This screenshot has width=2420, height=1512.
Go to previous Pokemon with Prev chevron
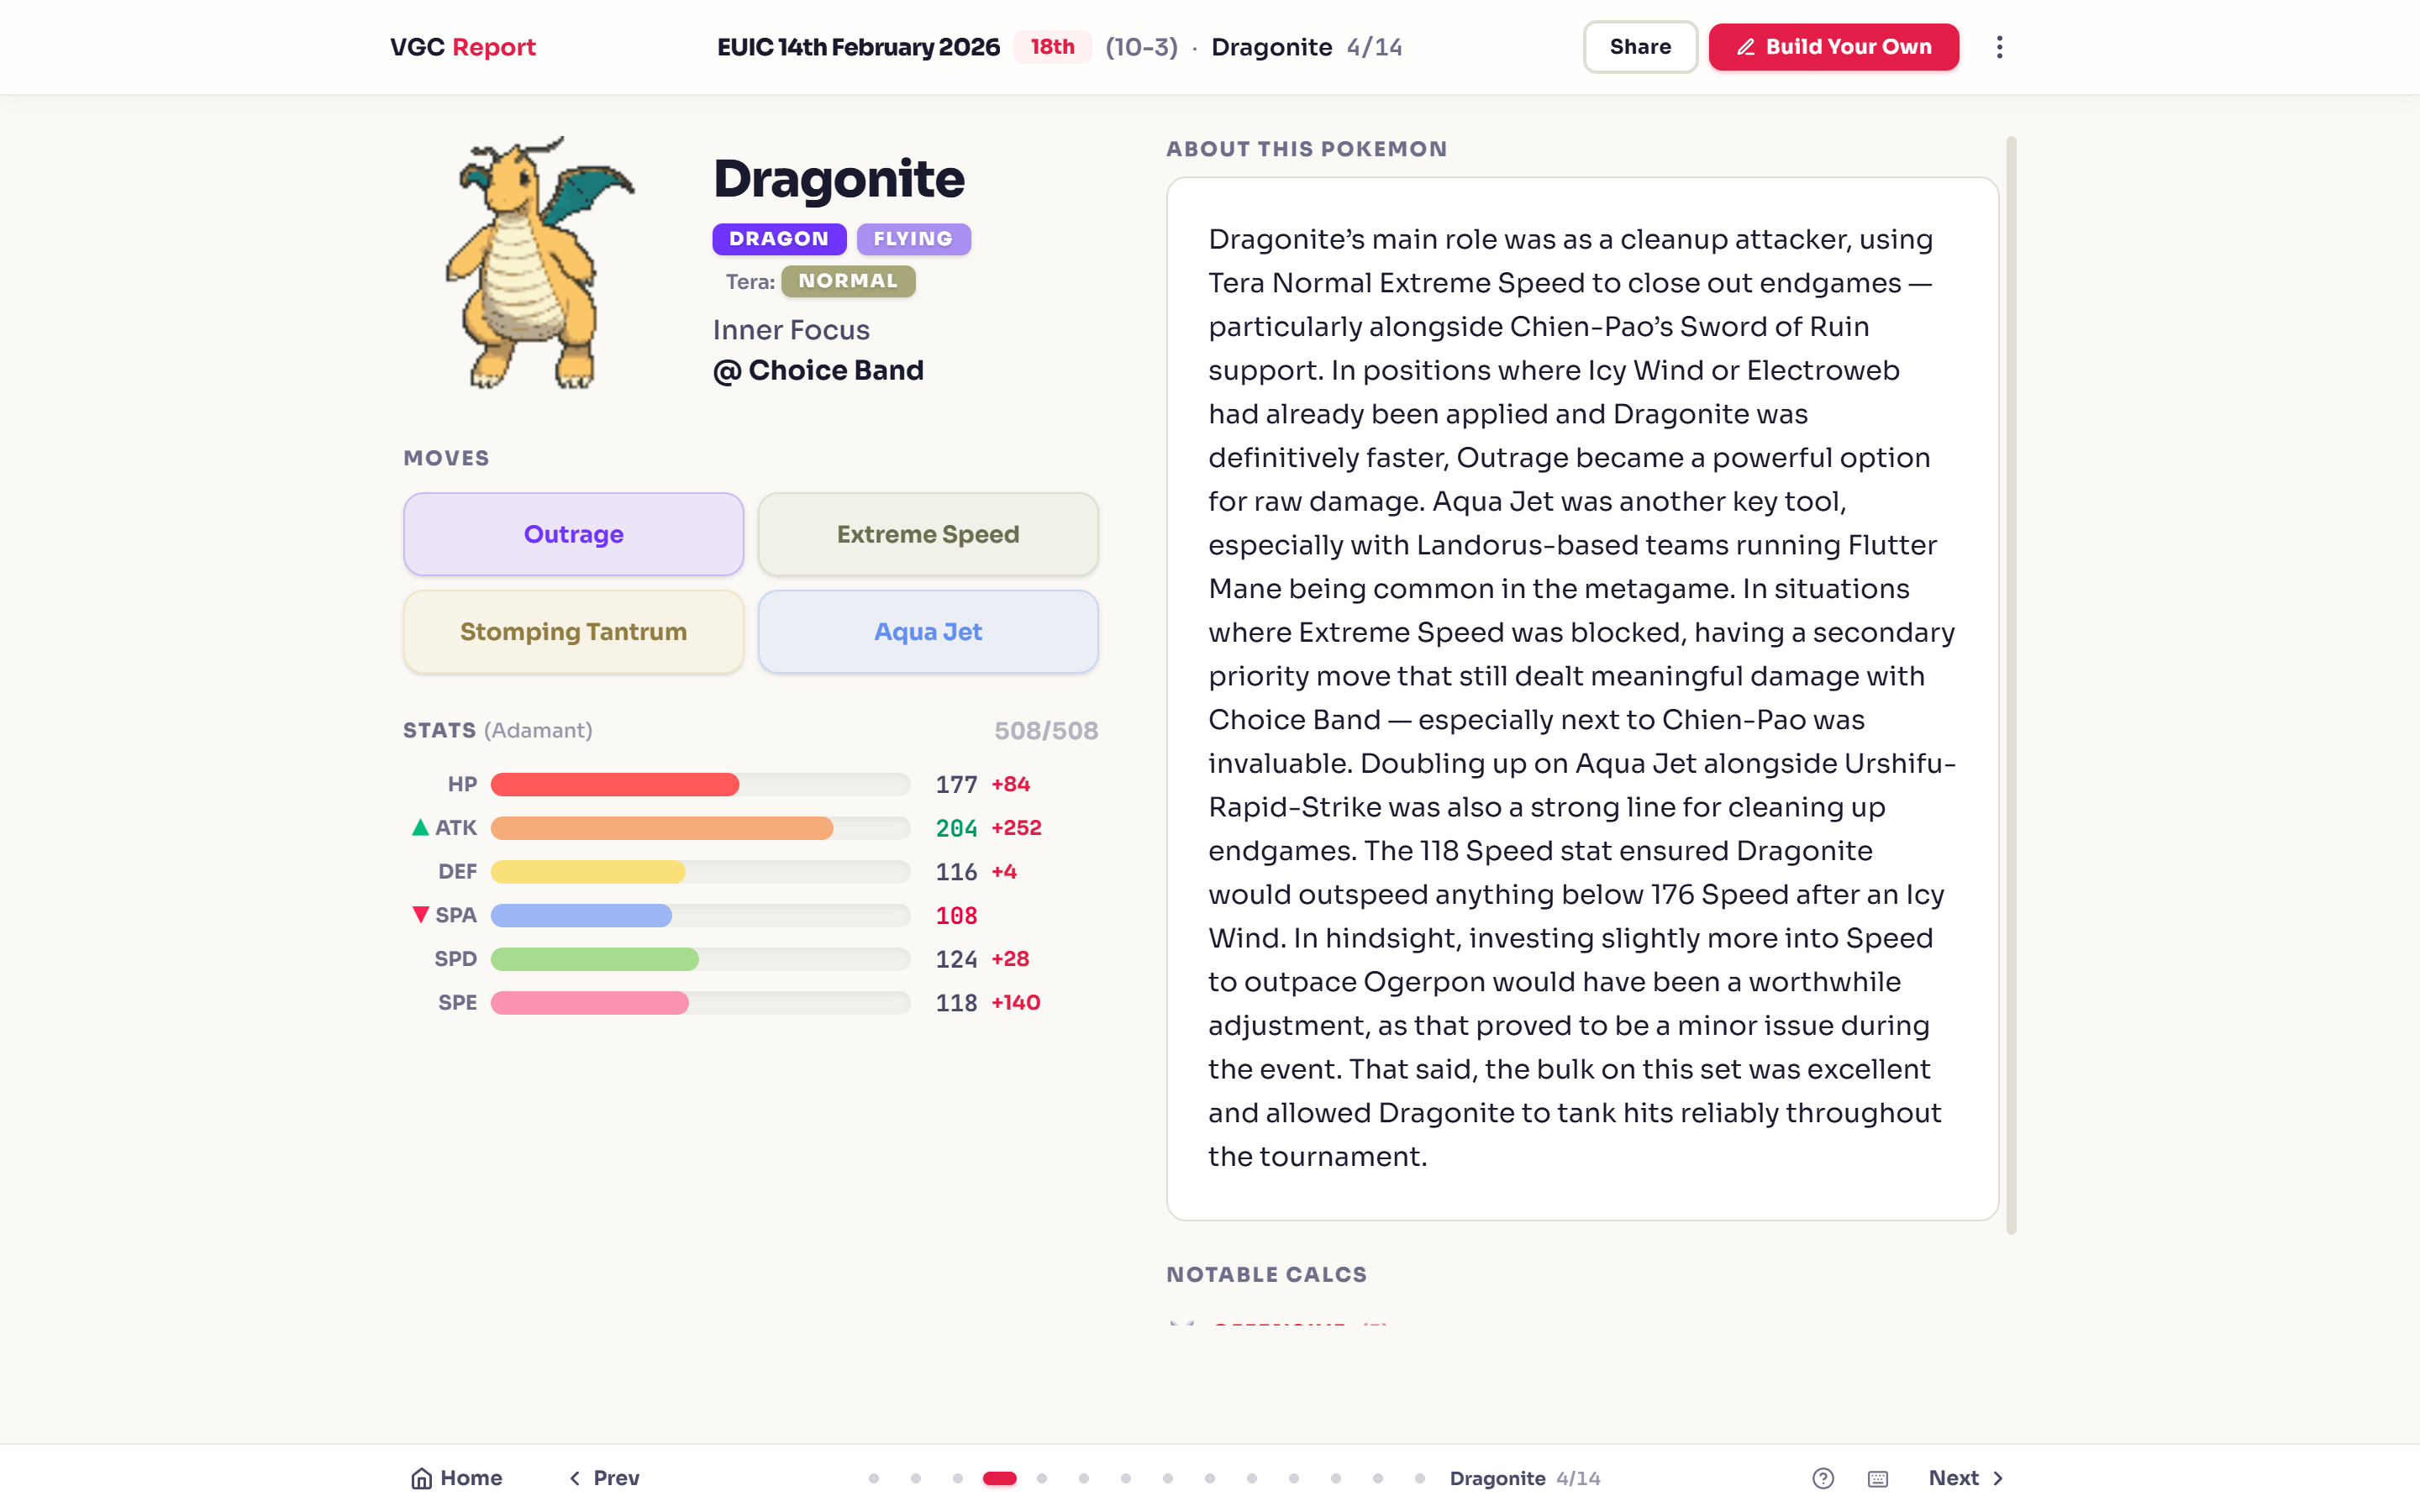575,1478
